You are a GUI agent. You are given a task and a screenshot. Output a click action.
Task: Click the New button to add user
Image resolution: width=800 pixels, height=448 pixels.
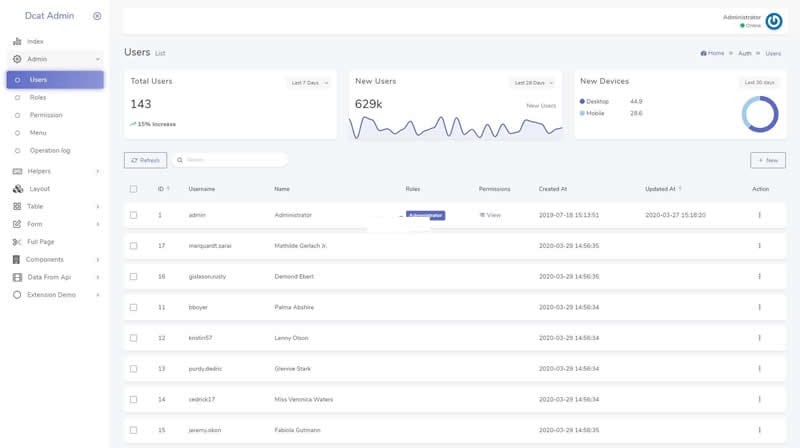click(x=767, y=160)
